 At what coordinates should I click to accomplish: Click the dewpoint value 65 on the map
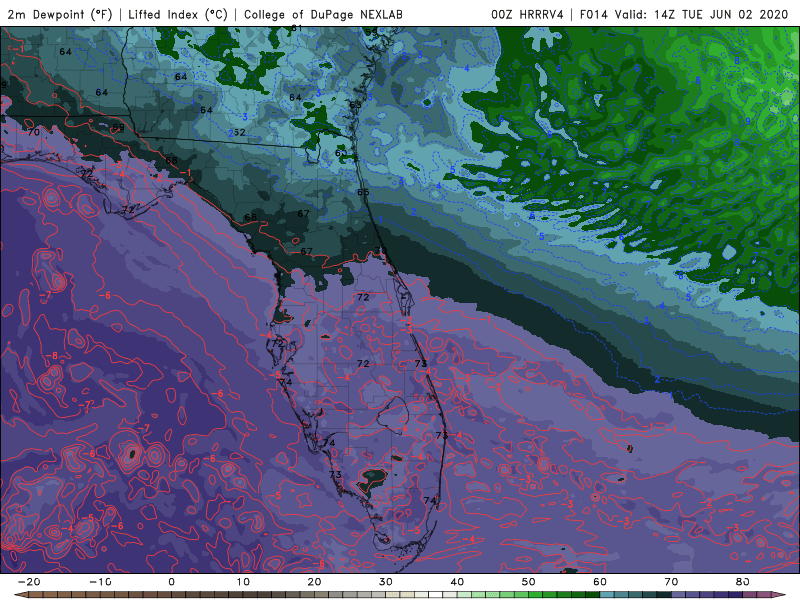363,192
